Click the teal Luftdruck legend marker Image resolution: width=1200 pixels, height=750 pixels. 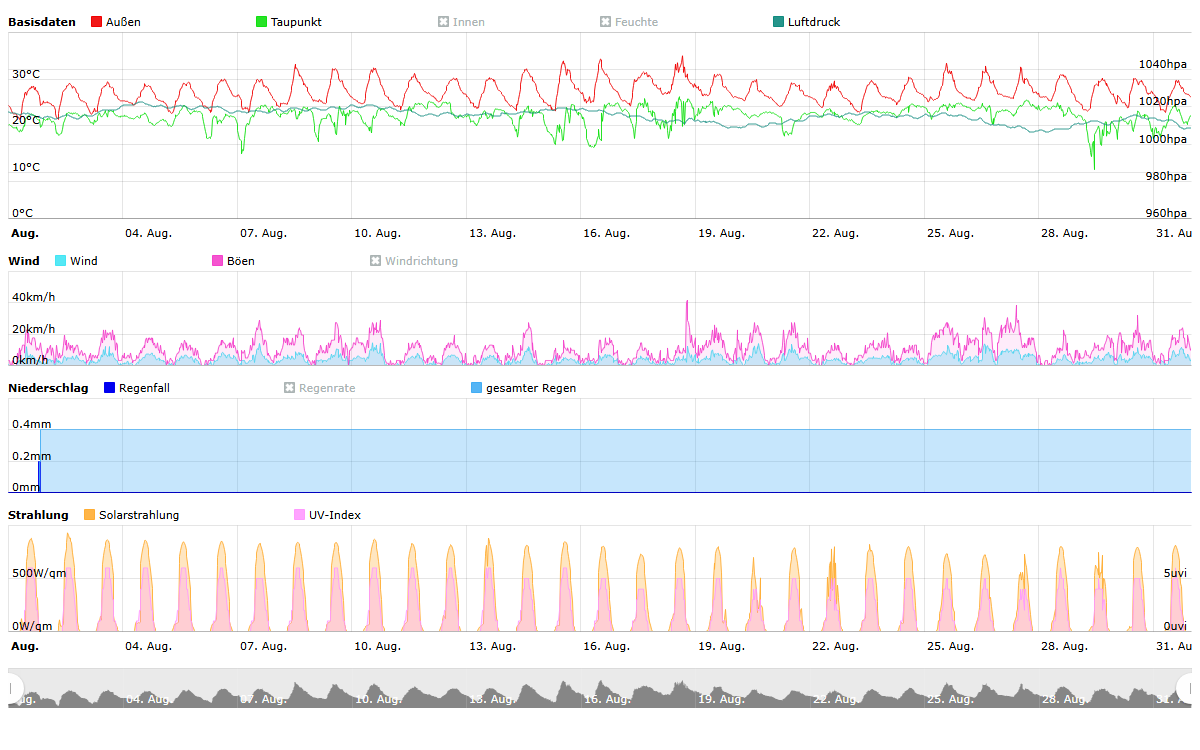(x=779, y=22)
